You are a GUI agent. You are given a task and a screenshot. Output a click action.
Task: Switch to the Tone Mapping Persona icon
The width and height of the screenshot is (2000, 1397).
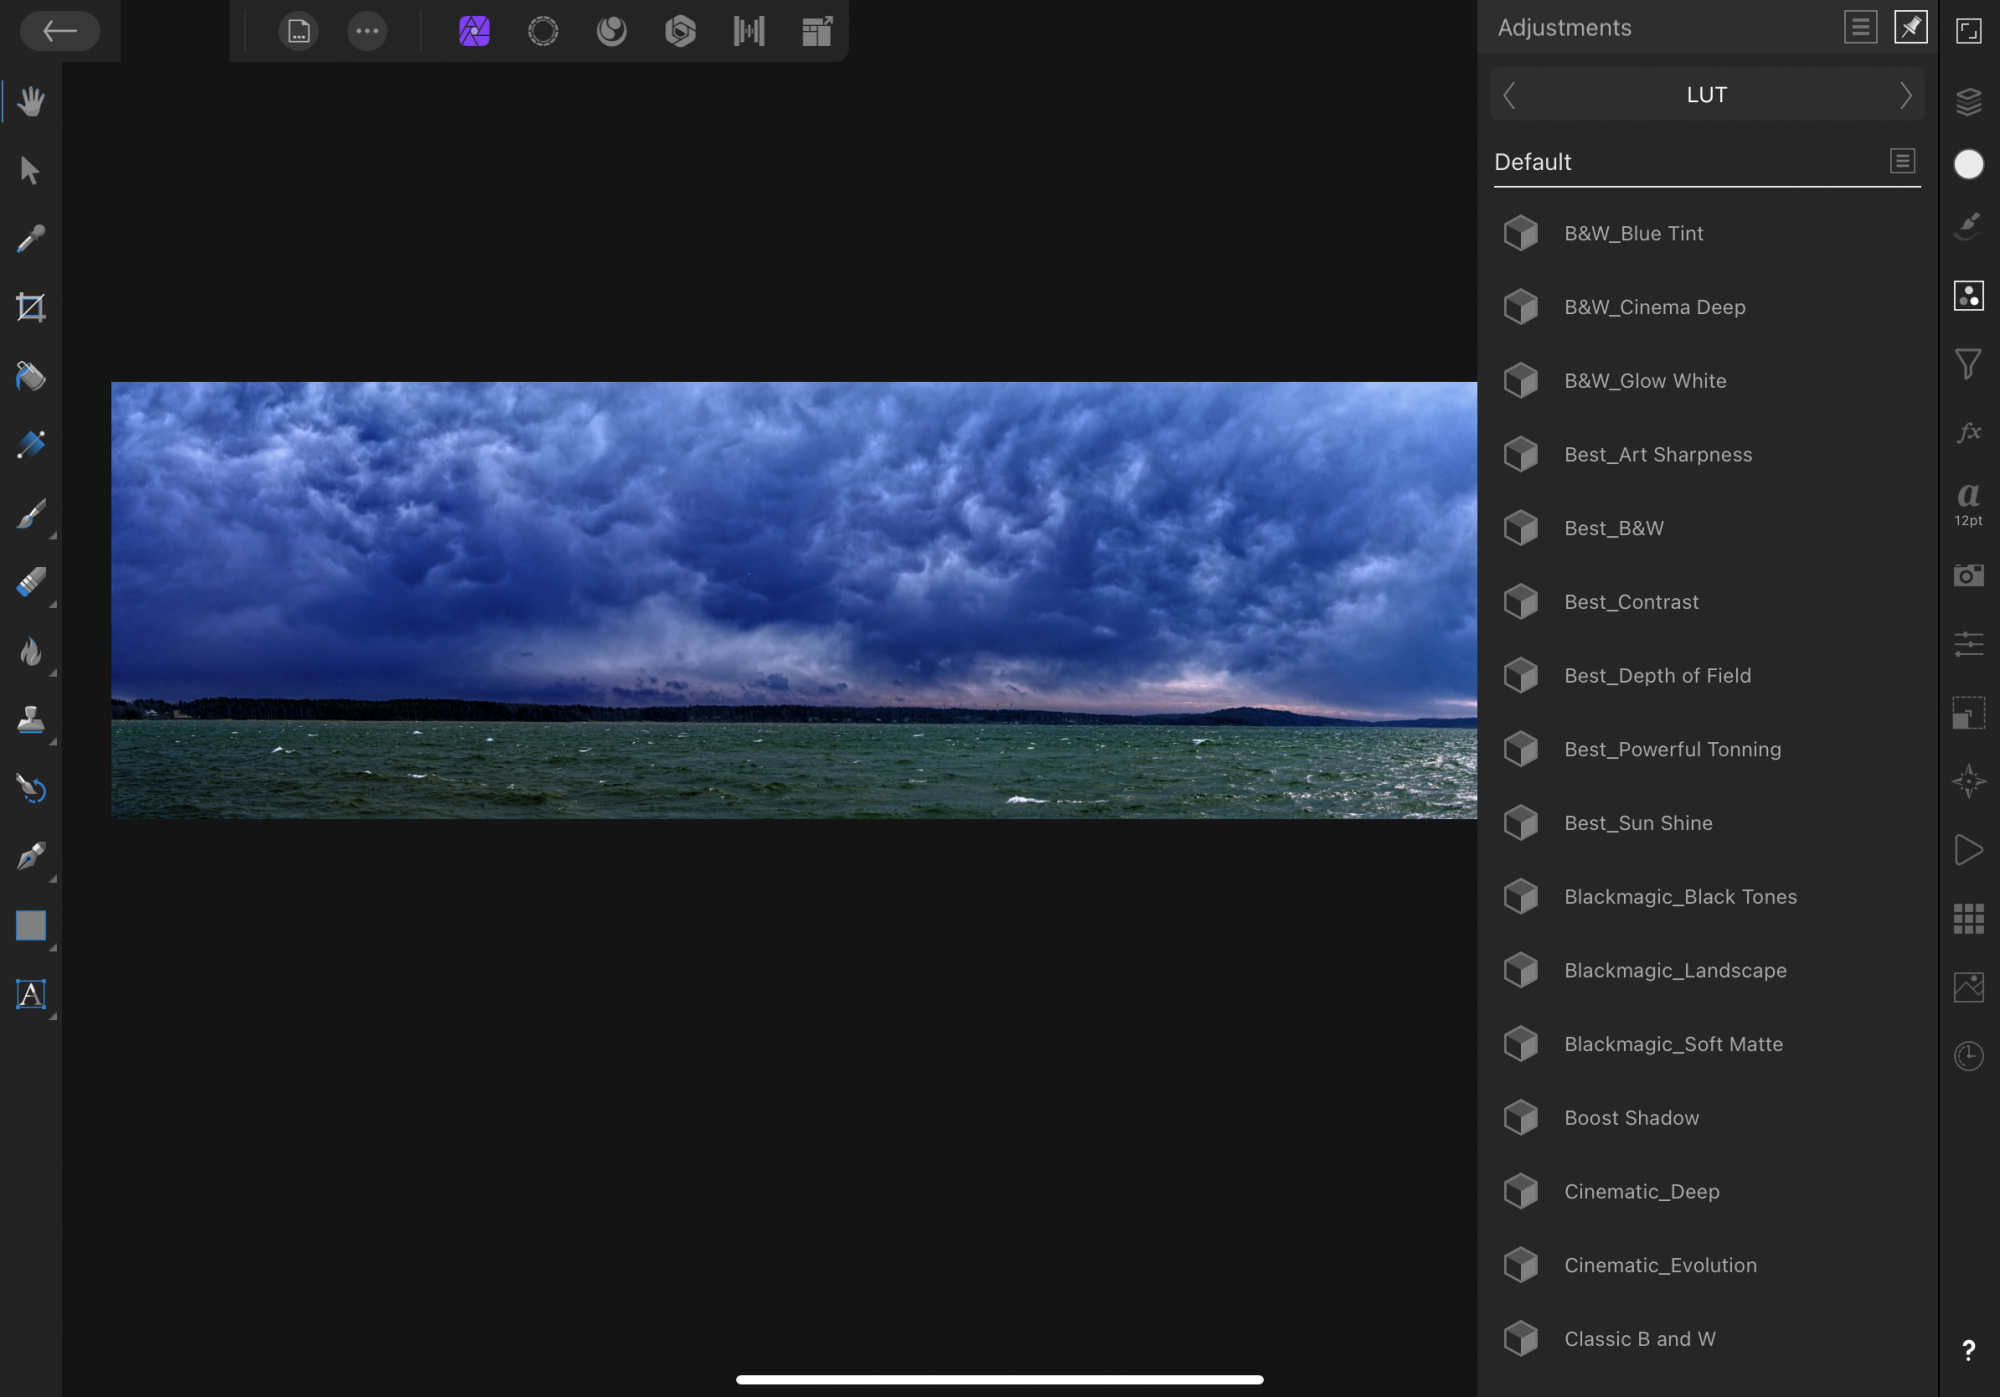pos(749,31)
